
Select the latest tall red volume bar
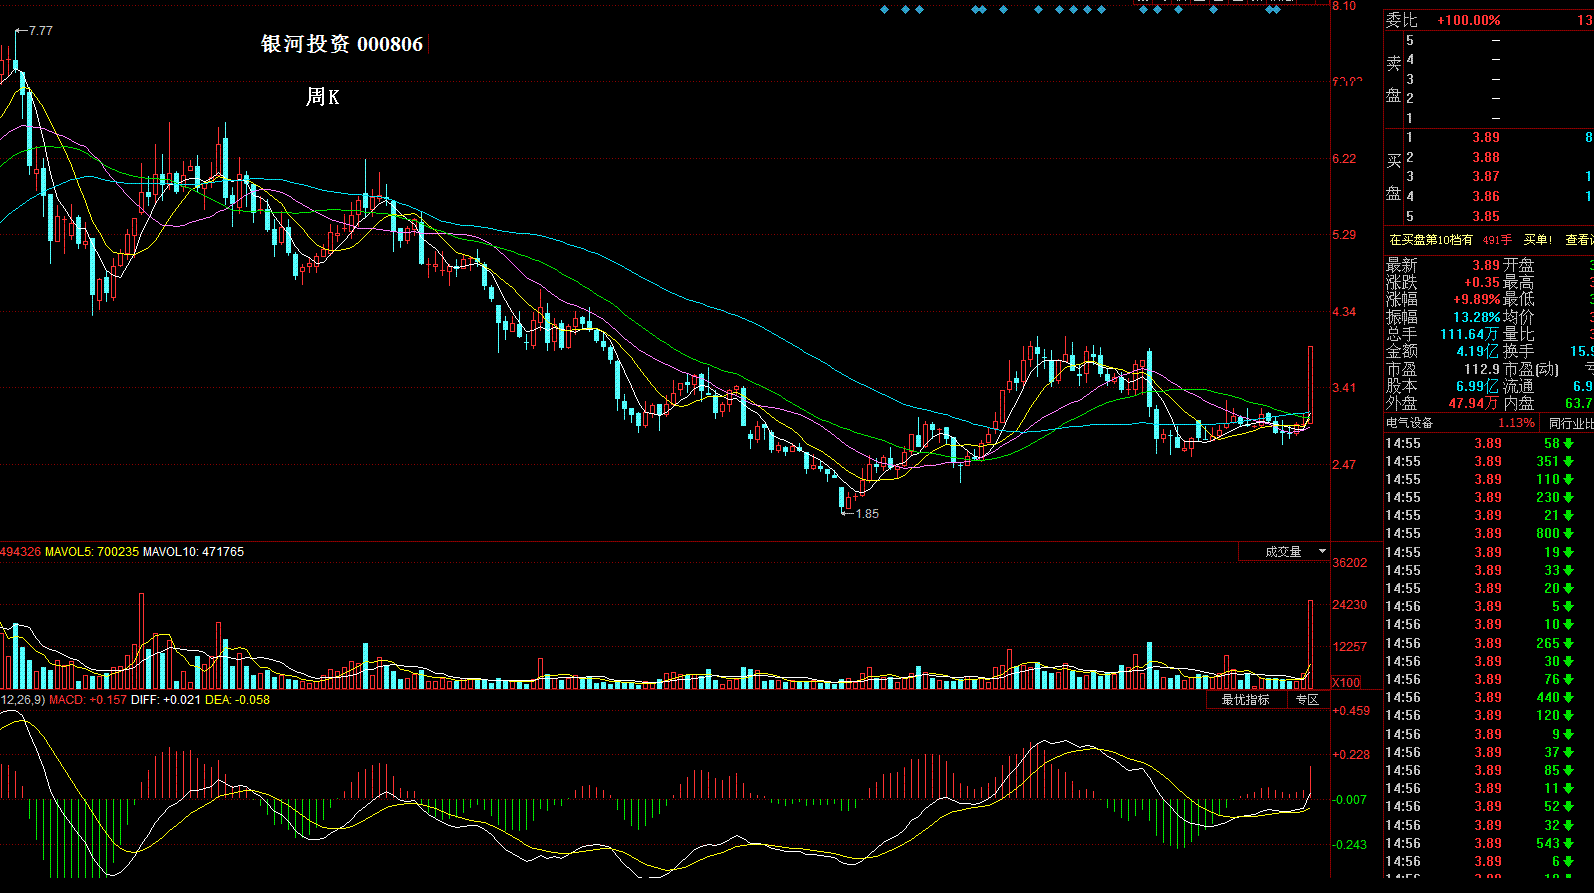tap(1310, 645)
